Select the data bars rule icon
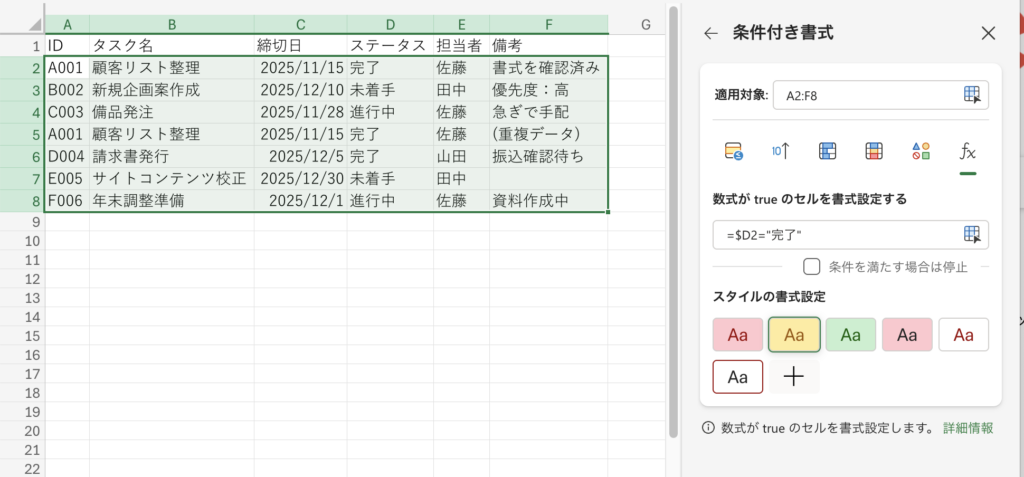The height and width of the screenshot is (477, 1024). click(827, 151)
